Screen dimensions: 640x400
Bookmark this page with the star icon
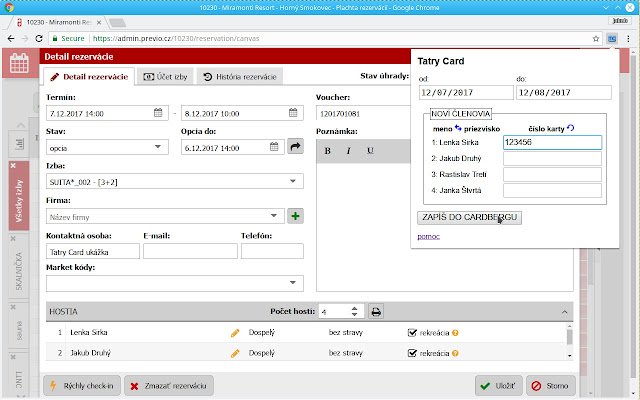point(596,38)
